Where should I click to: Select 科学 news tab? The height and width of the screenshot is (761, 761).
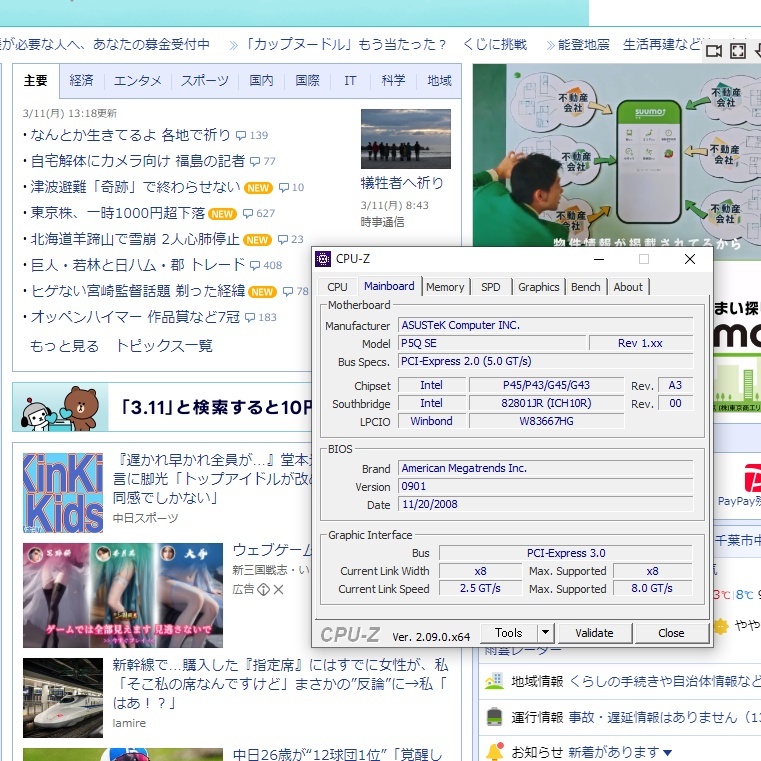pyautogui.click(x=393, y=80)
